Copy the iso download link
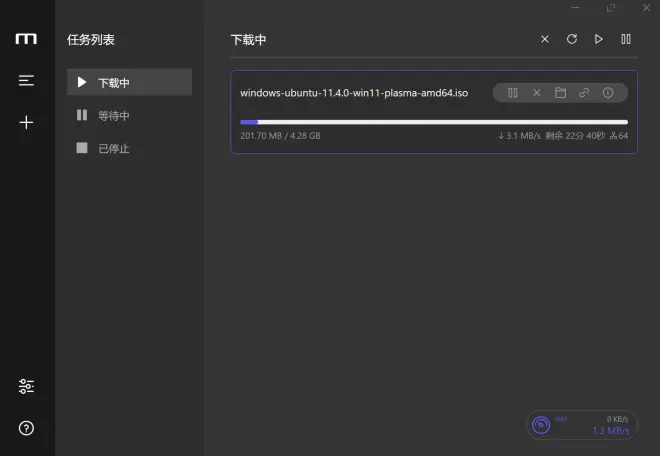Image resolution: width=660 pixels, height=456 pixels. coord(584,93)
